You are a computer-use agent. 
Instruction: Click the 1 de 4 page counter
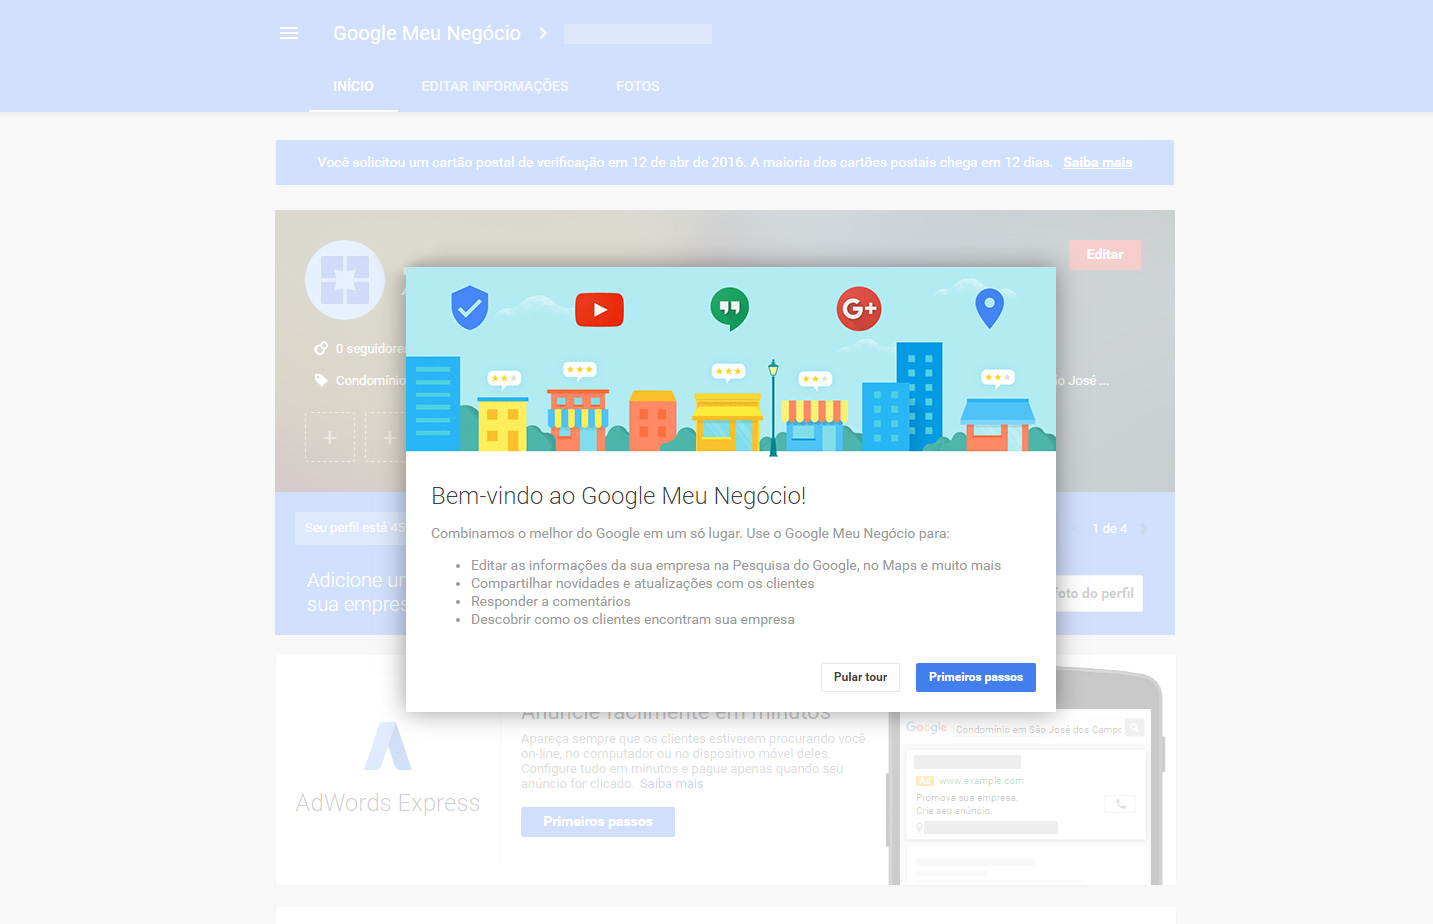1109,528
